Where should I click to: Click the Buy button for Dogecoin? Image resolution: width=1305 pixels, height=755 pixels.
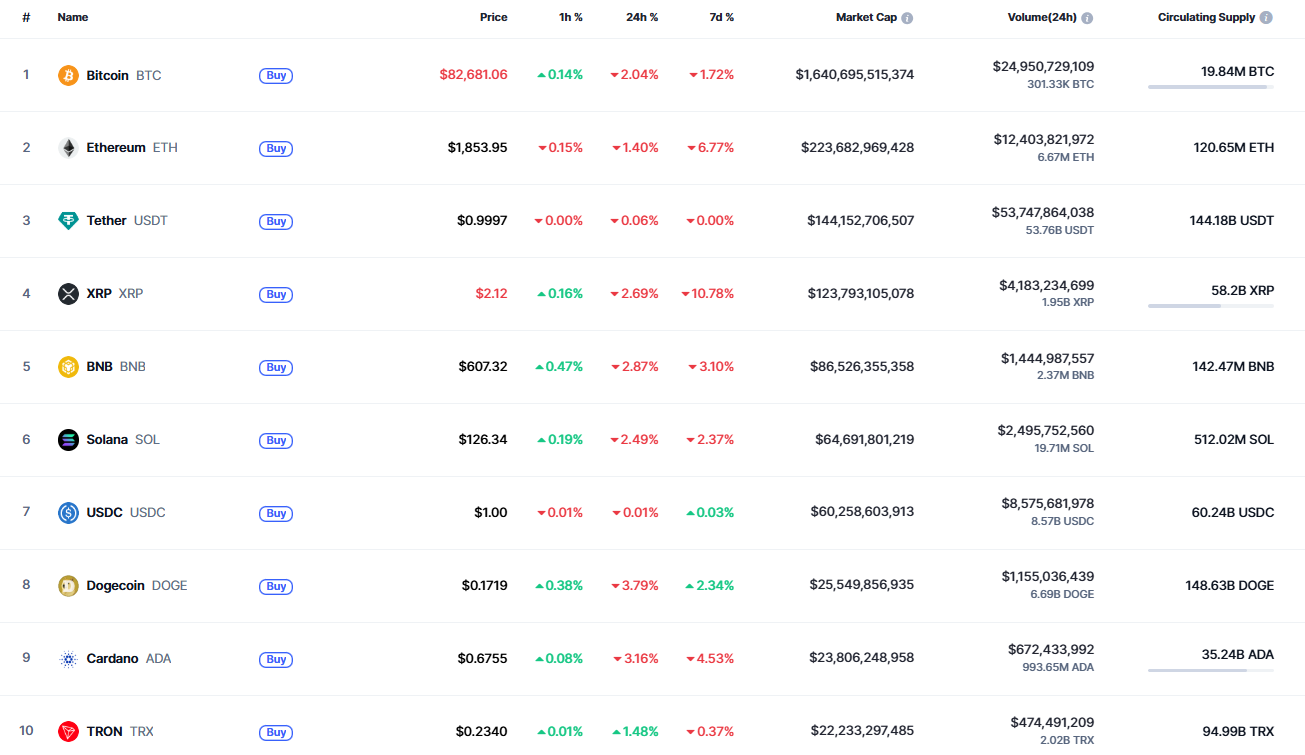pos(275,586)
